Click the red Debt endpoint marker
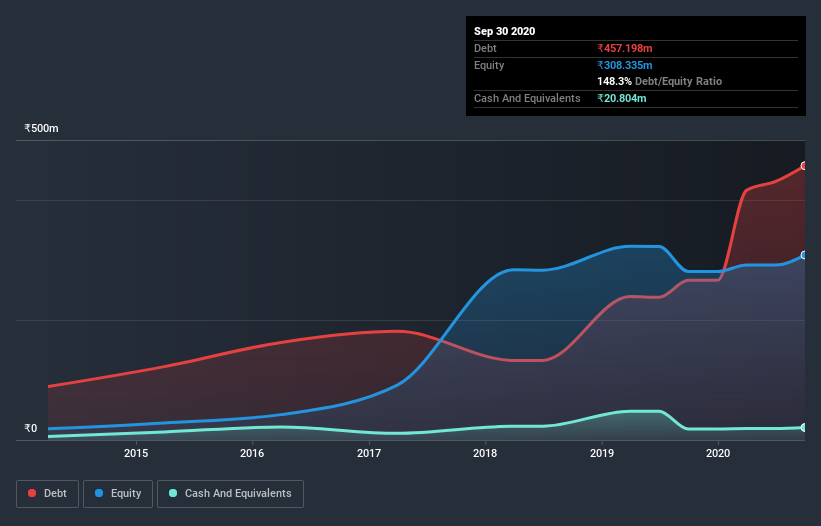This screenshot has width=821, height=526. (804, 166)
